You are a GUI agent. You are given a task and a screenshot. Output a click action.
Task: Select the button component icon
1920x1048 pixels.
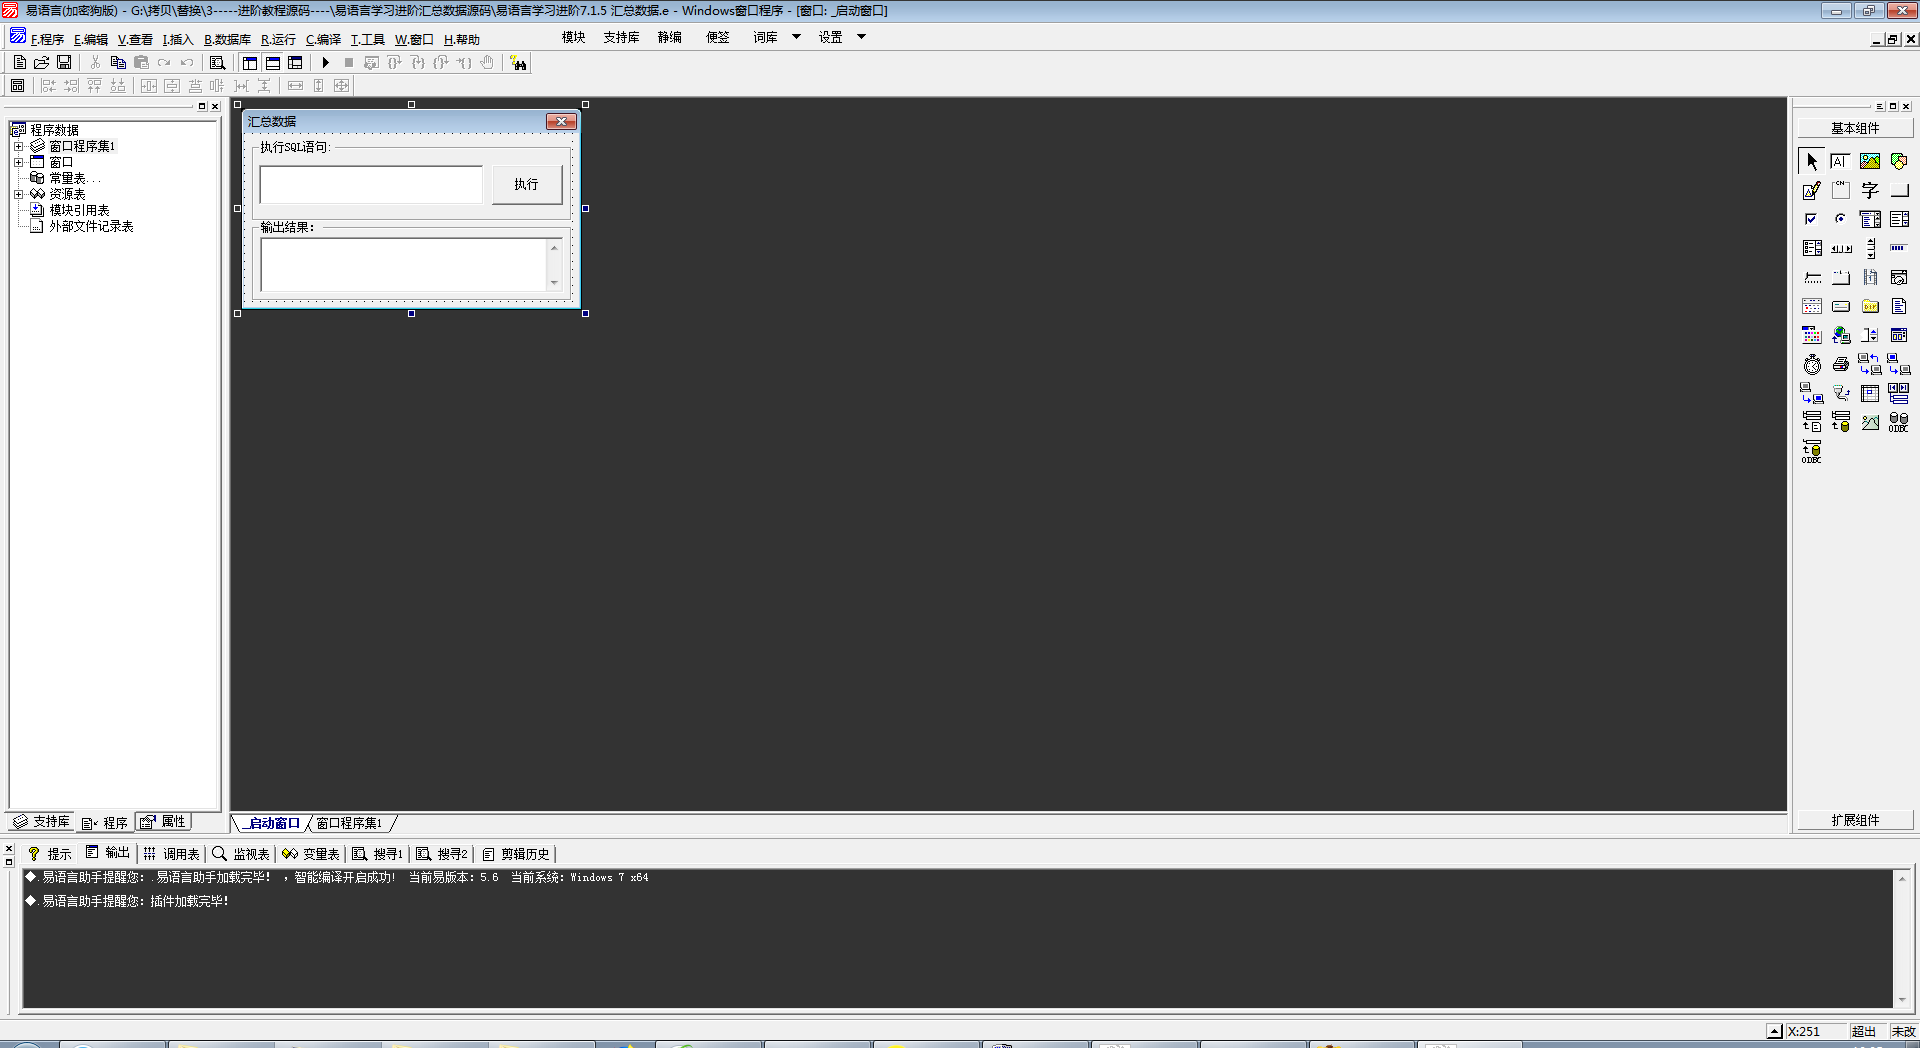point(1899,190)
